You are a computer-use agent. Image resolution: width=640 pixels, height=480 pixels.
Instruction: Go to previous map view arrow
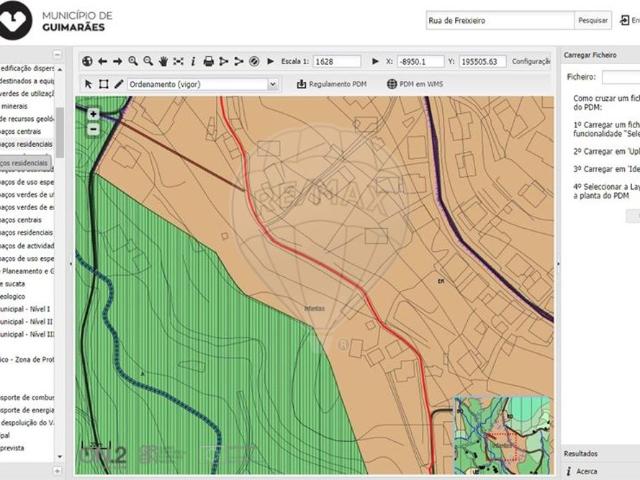click(x=102, y=61)
